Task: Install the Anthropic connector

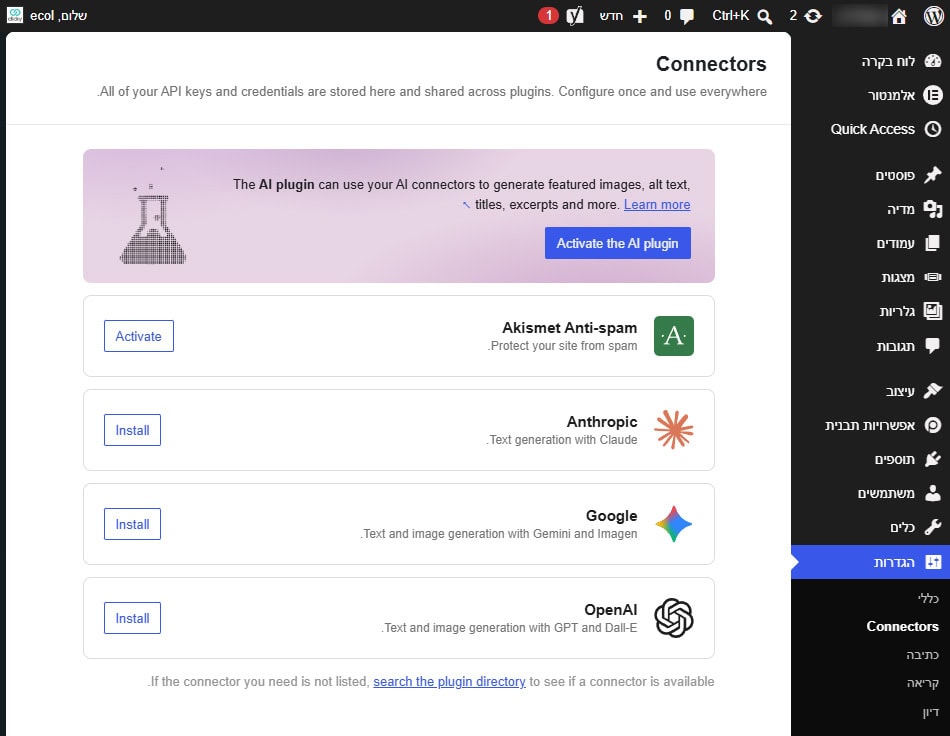Action: pos(132,430)
